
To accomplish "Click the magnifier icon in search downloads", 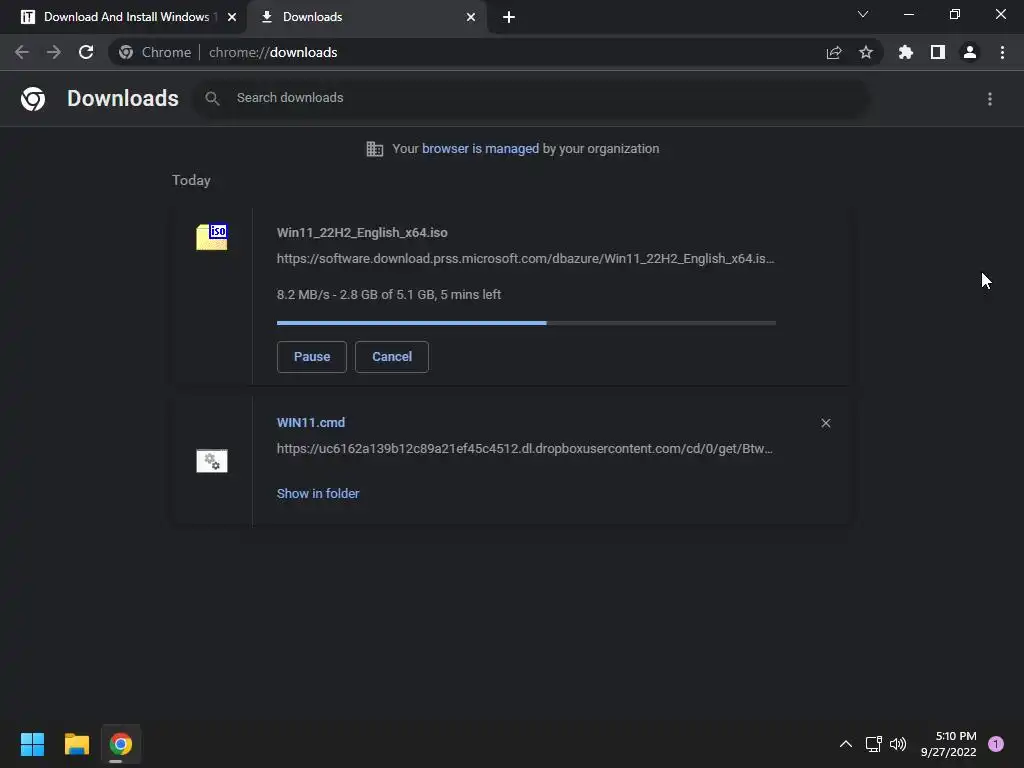I will [212, 99].
